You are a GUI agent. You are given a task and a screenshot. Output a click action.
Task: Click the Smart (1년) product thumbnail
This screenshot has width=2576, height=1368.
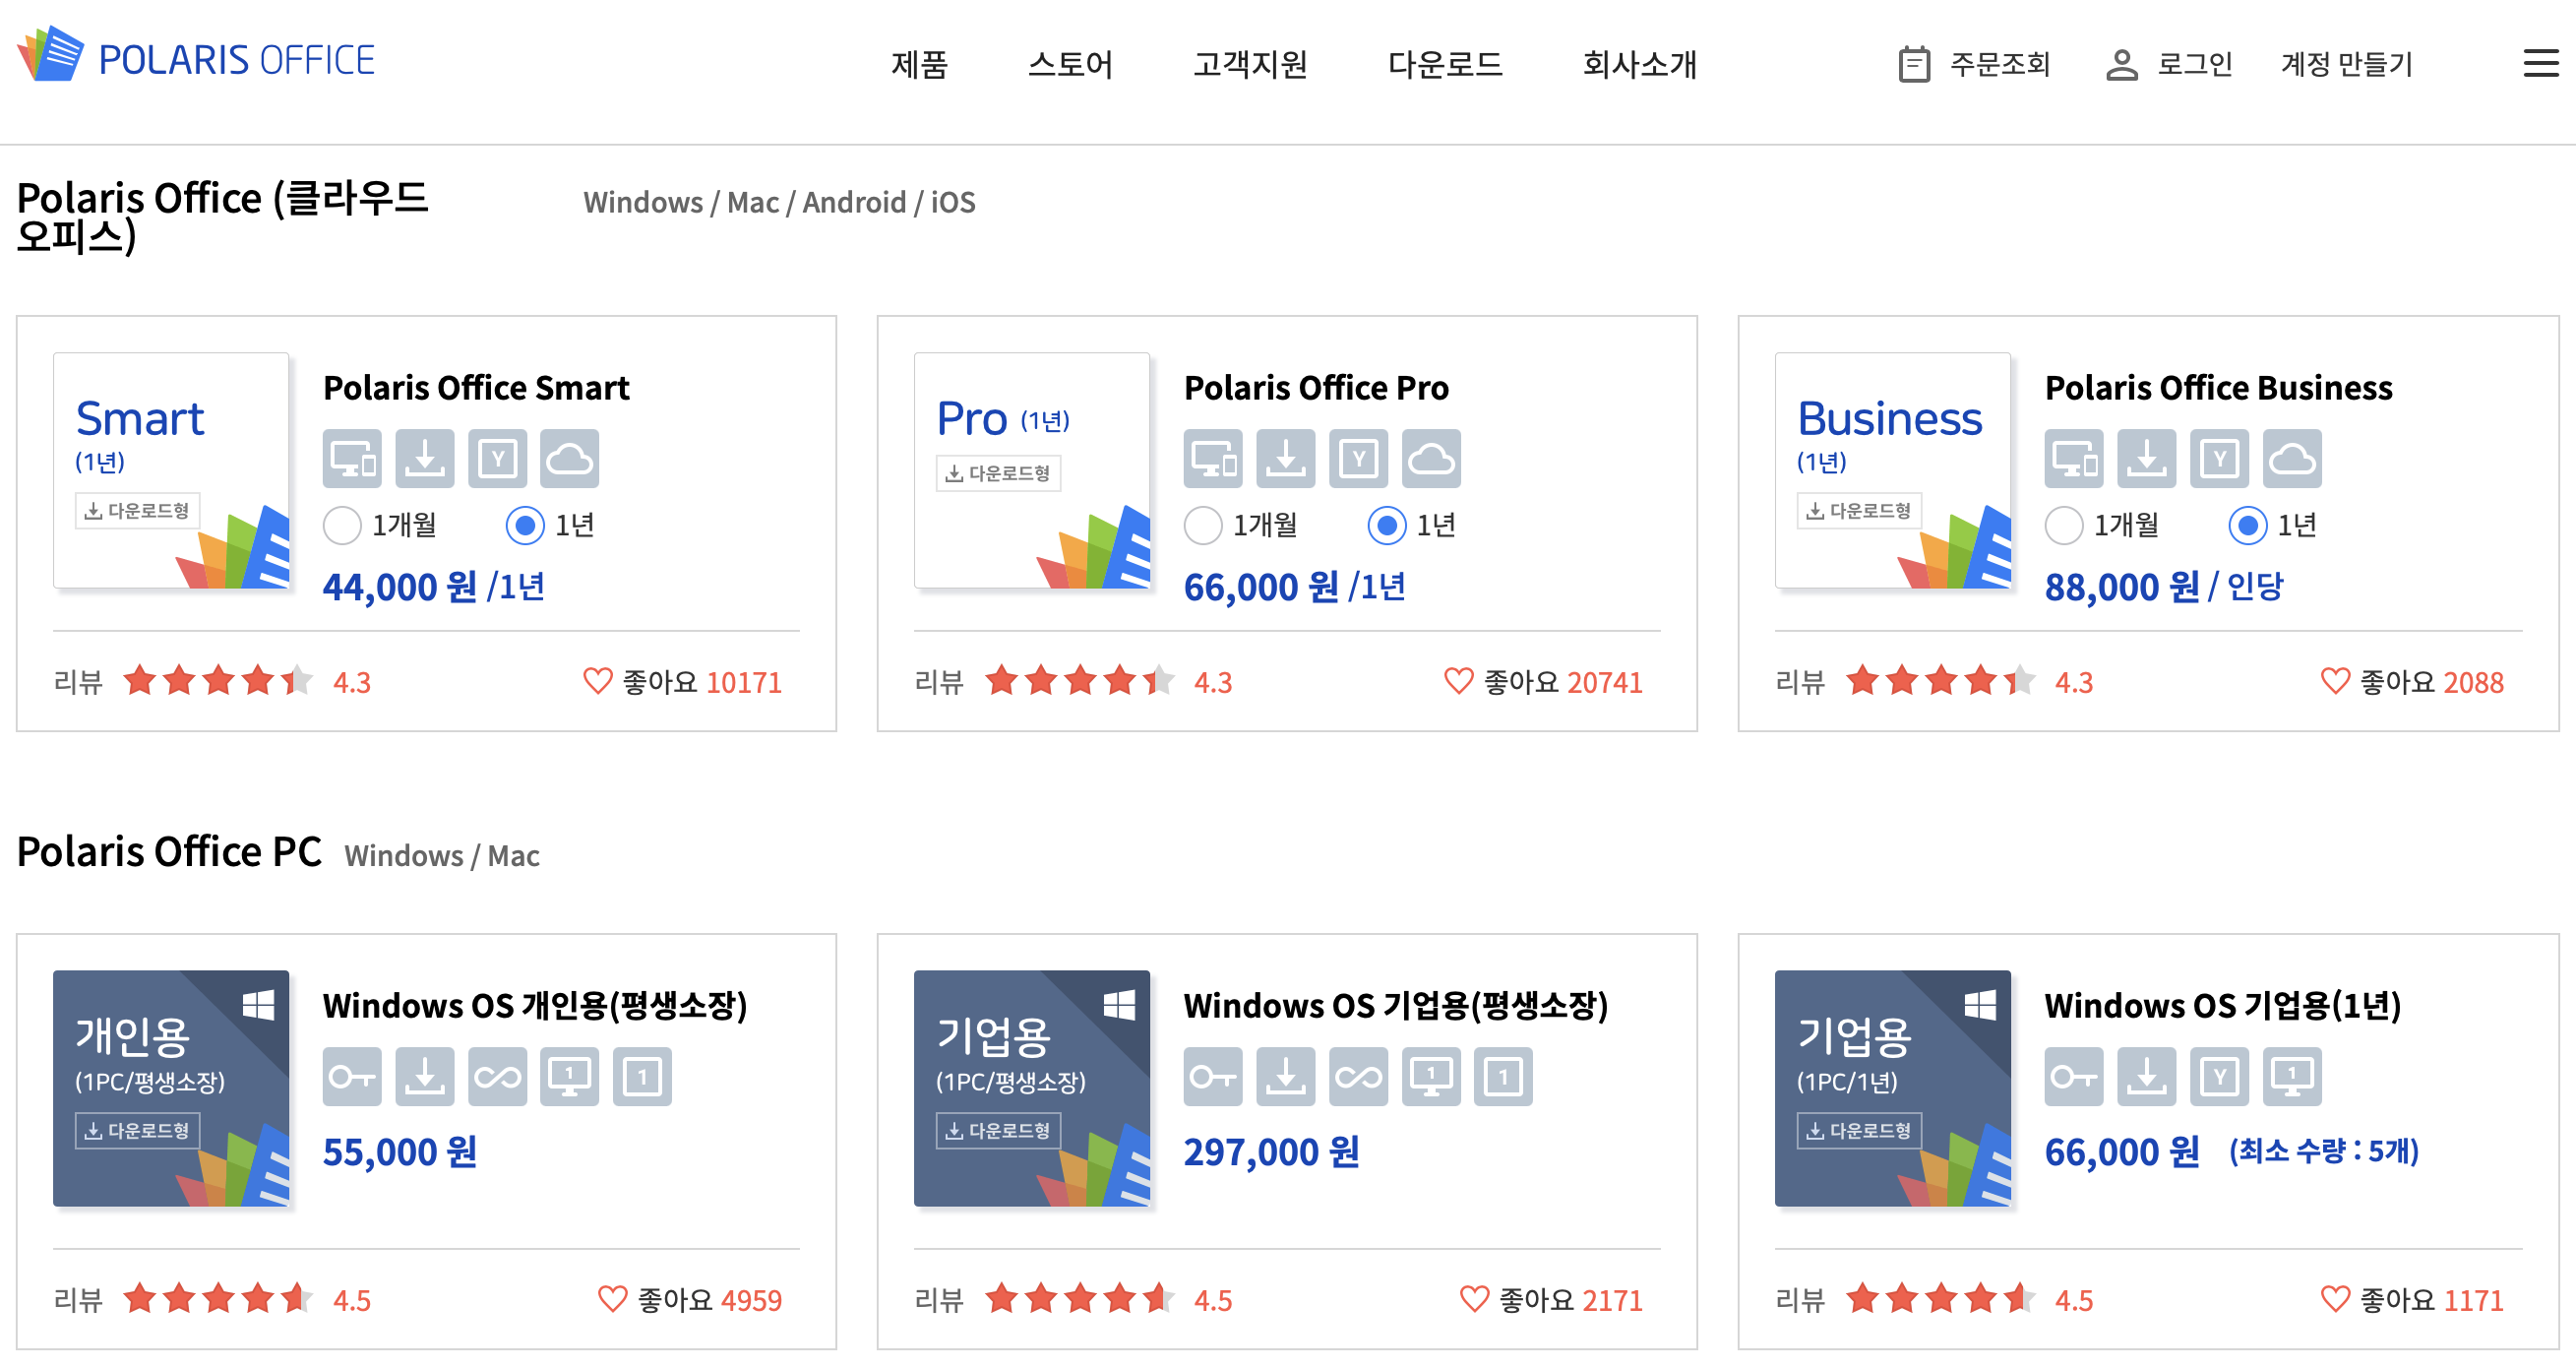171,470
